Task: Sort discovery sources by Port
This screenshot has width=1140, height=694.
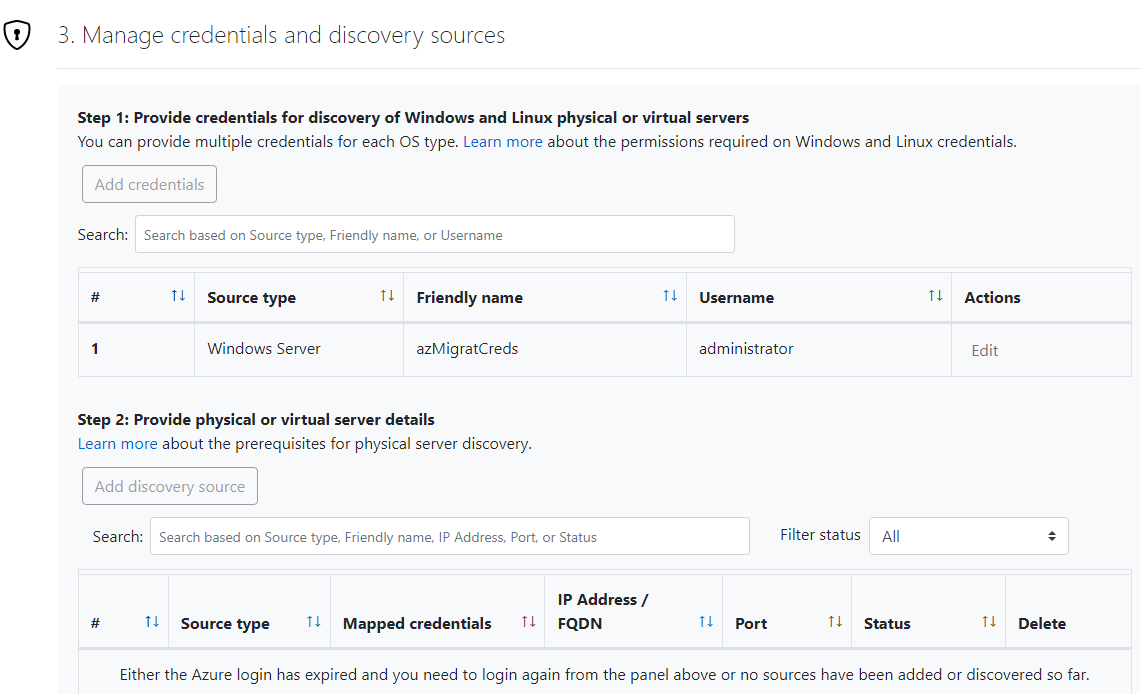Action: point(834,621)
